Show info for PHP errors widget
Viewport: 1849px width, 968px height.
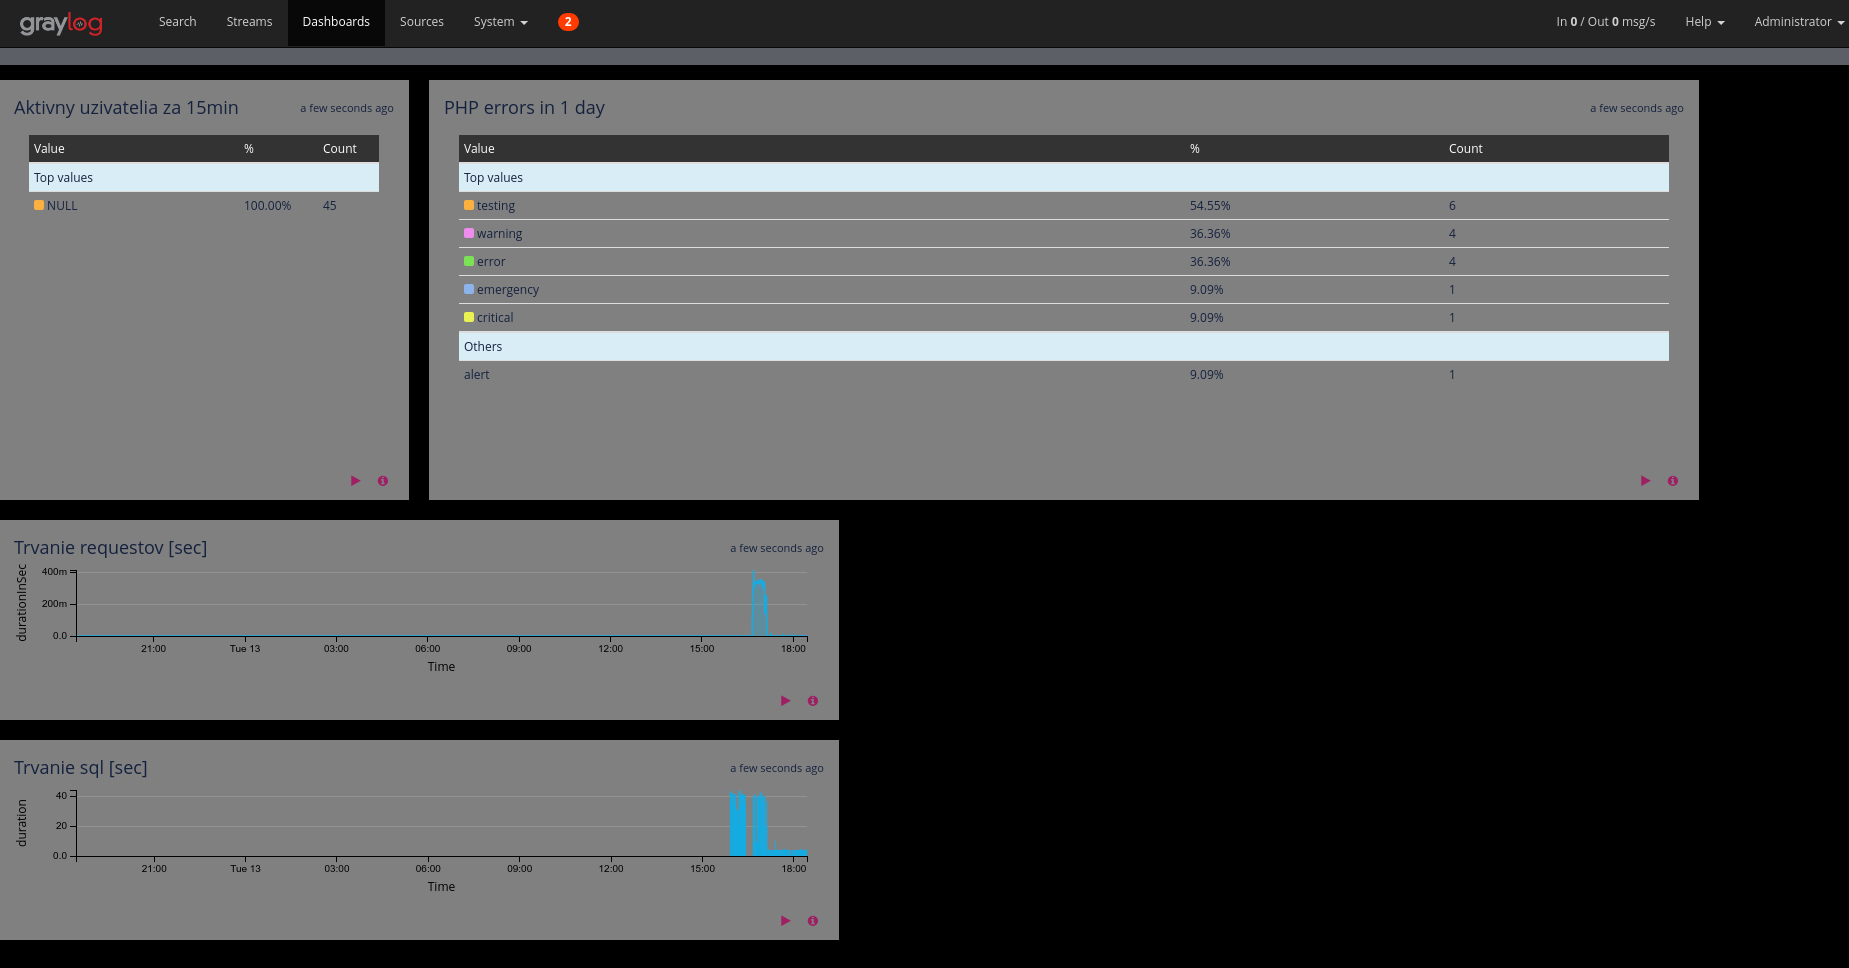click(1672, 480)
